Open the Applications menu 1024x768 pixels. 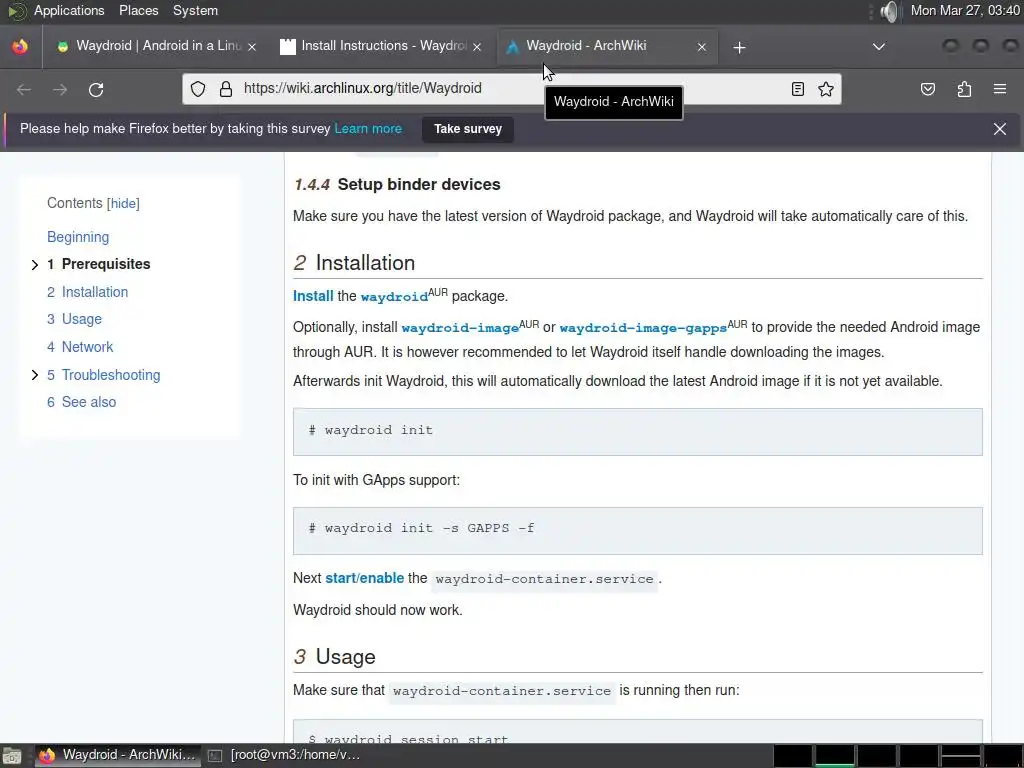pyautogui.click(x=69, y=10)
